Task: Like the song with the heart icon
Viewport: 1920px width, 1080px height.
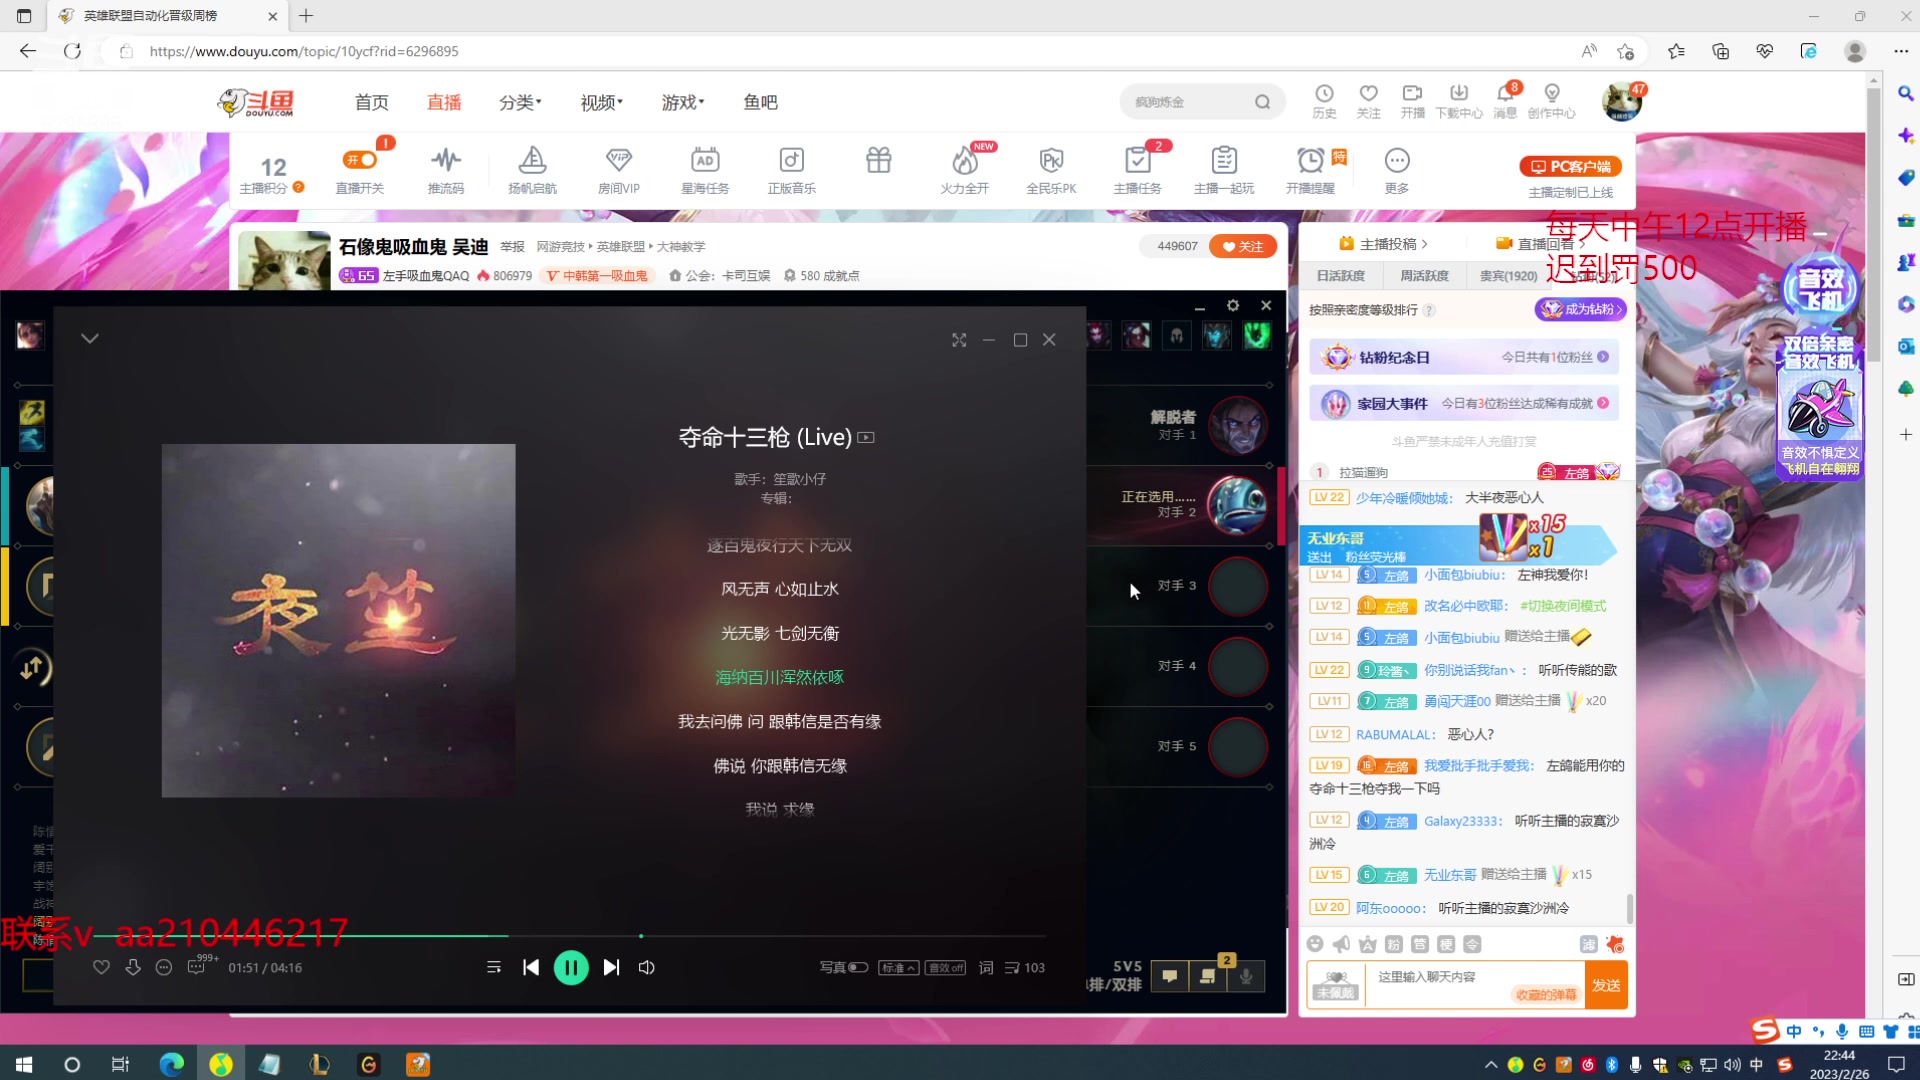Action: (x=101, y=967)
